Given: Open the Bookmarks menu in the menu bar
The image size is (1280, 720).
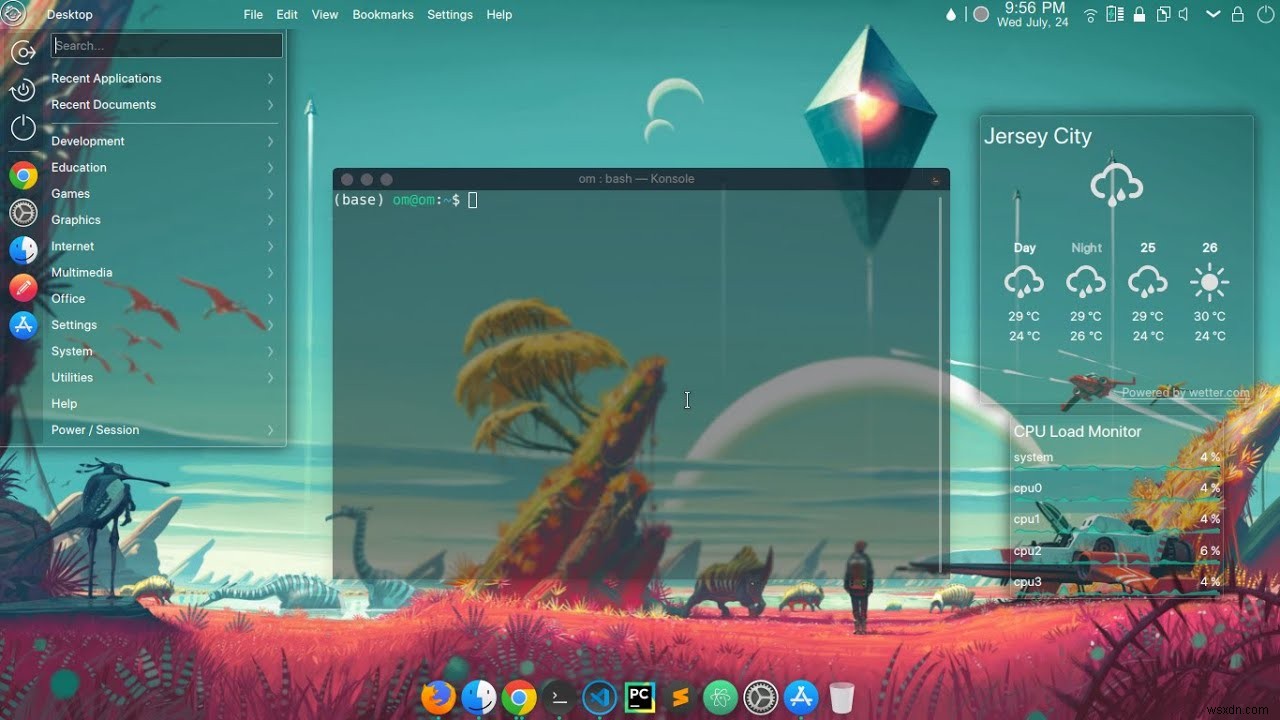Looking at the screenshot, I should 383,14.
